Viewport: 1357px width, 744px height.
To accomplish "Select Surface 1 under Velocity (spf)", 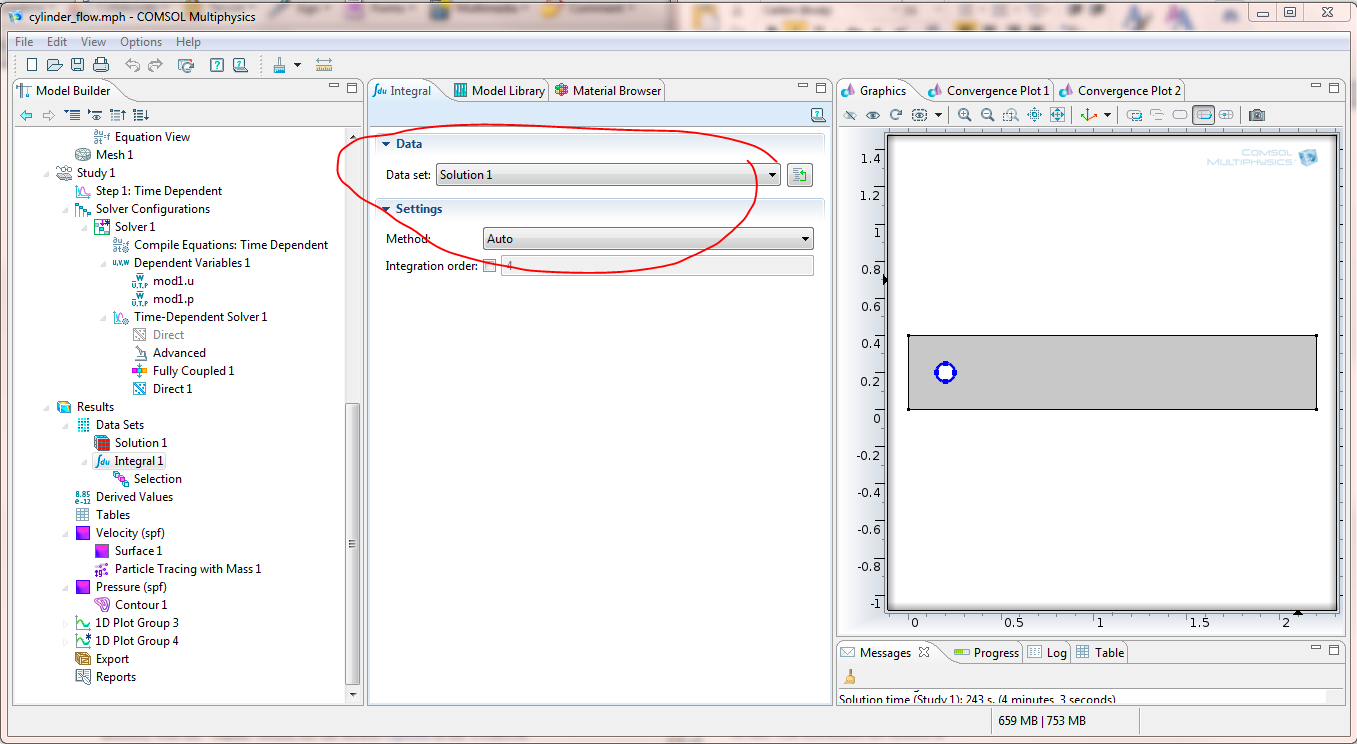I will (138, 551).
